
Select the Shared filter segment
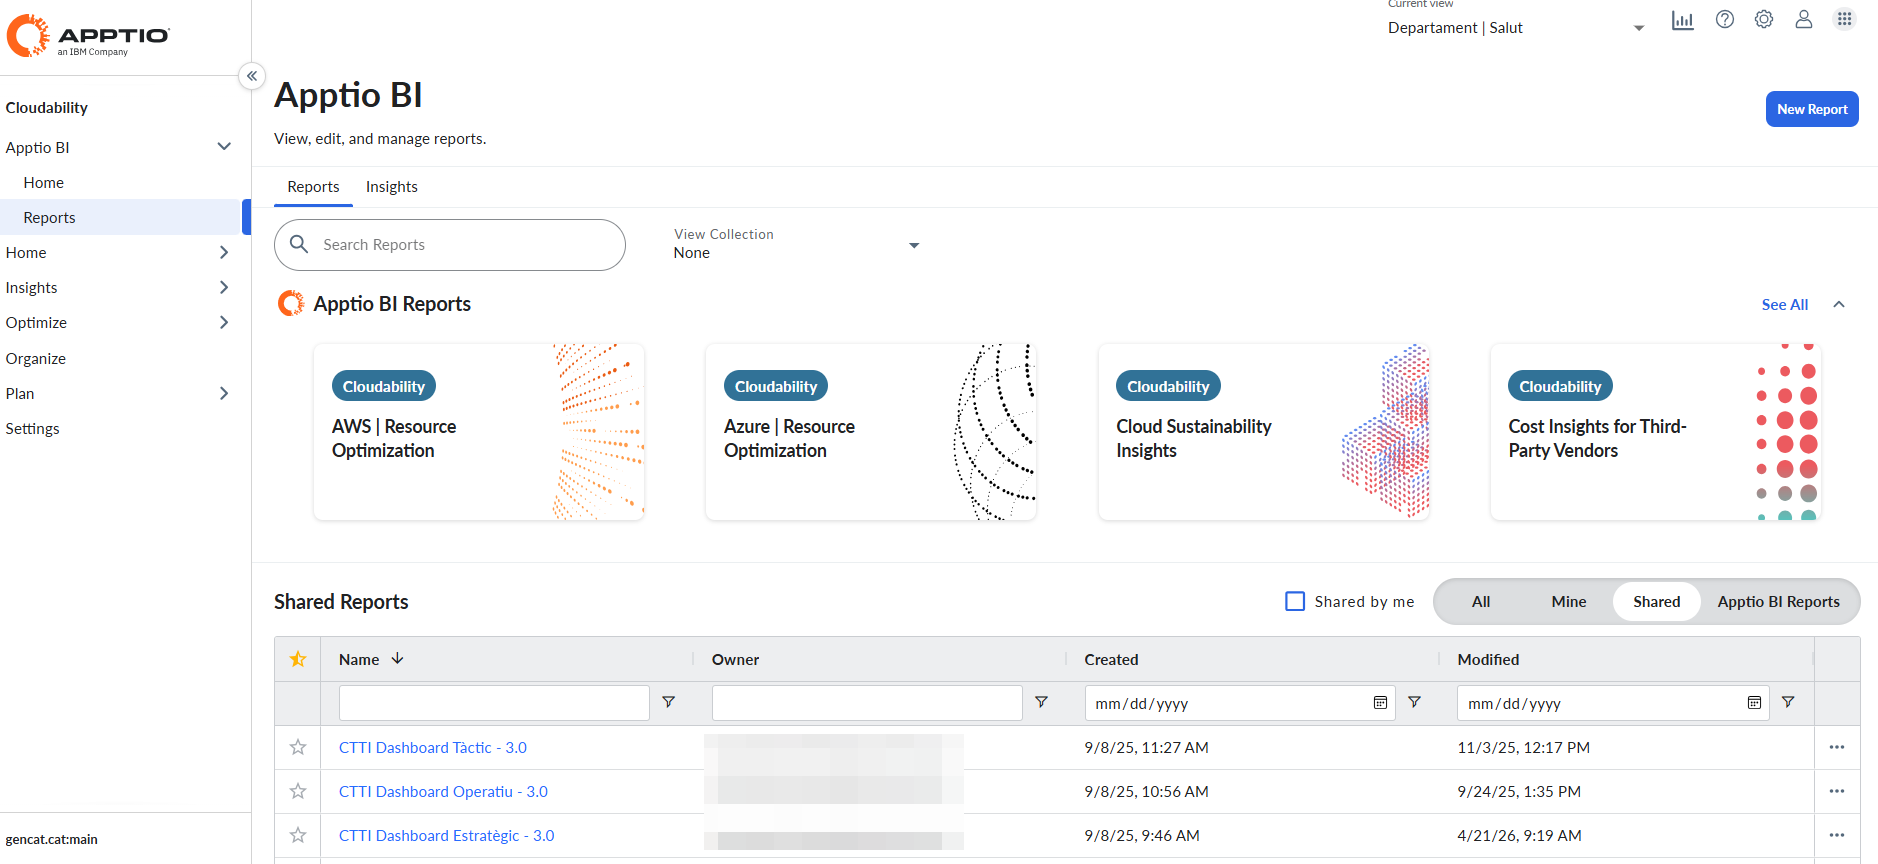pos(1657,601)
